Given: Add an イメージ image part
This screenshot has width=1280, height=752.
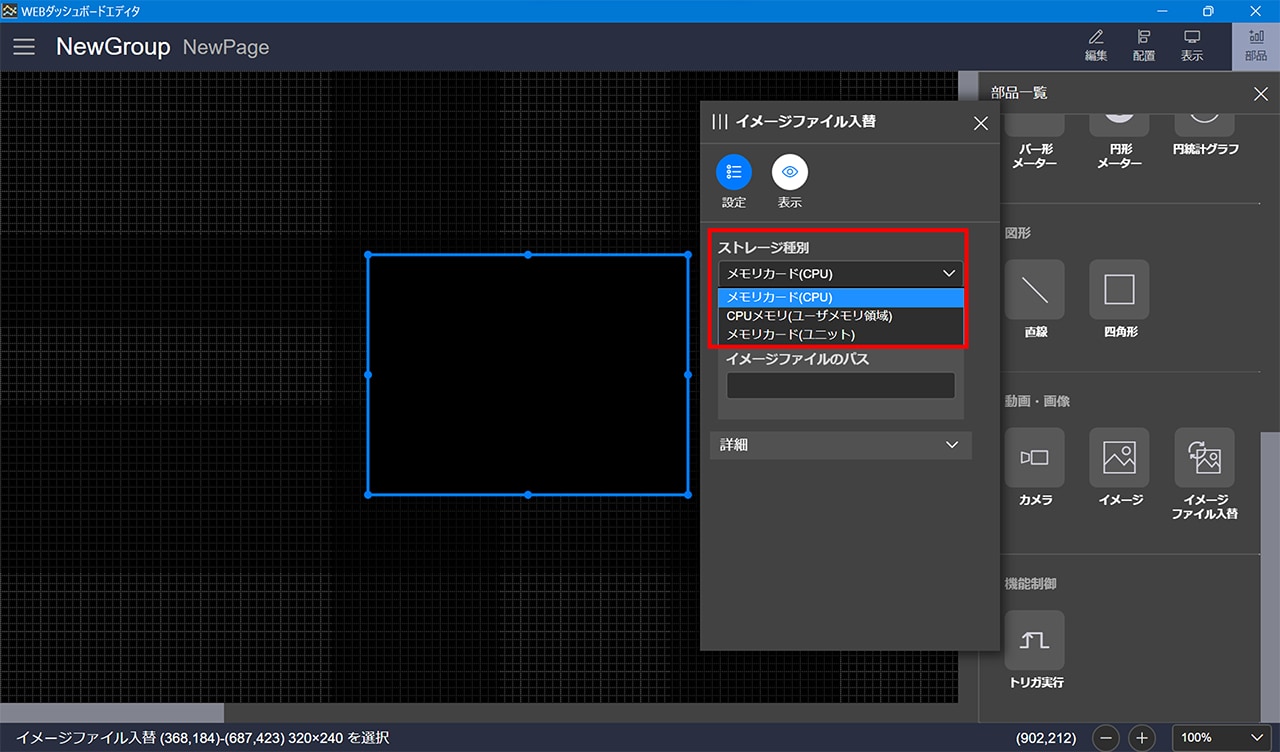Looking at the screenshot, I should tap(1119, 458).
